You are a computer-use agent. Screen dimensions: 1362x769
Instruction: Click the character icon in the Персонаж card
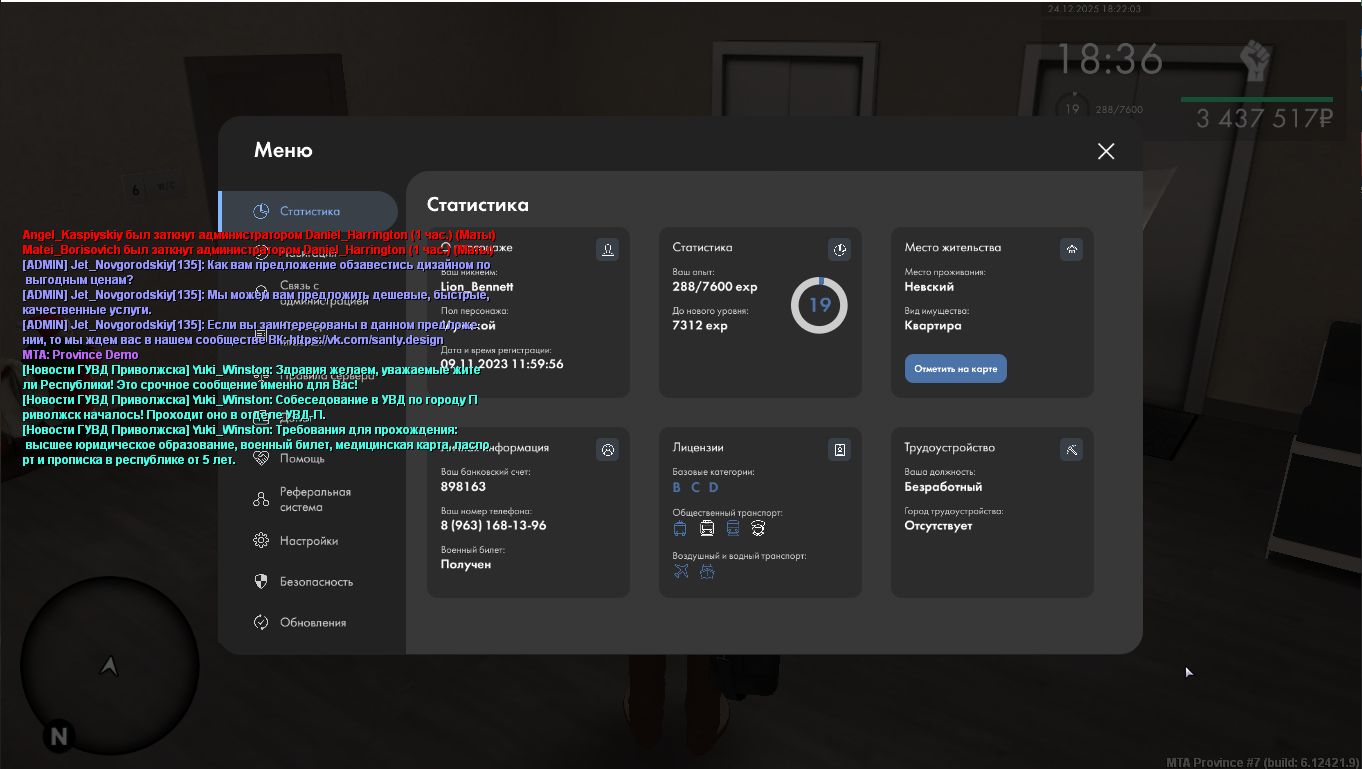tap(607, 250)
